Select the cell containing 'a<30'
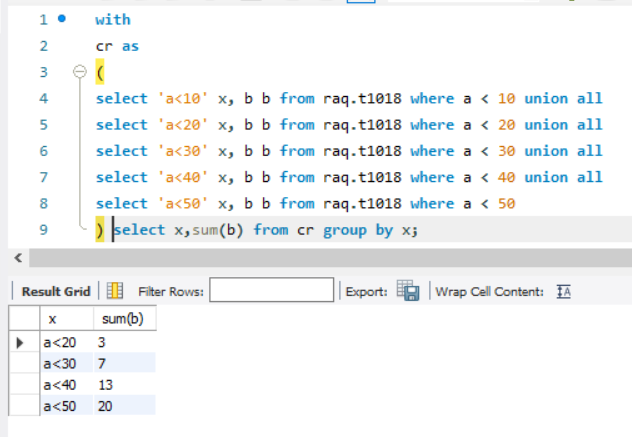632x437 pixels. (x=60, y=364)
